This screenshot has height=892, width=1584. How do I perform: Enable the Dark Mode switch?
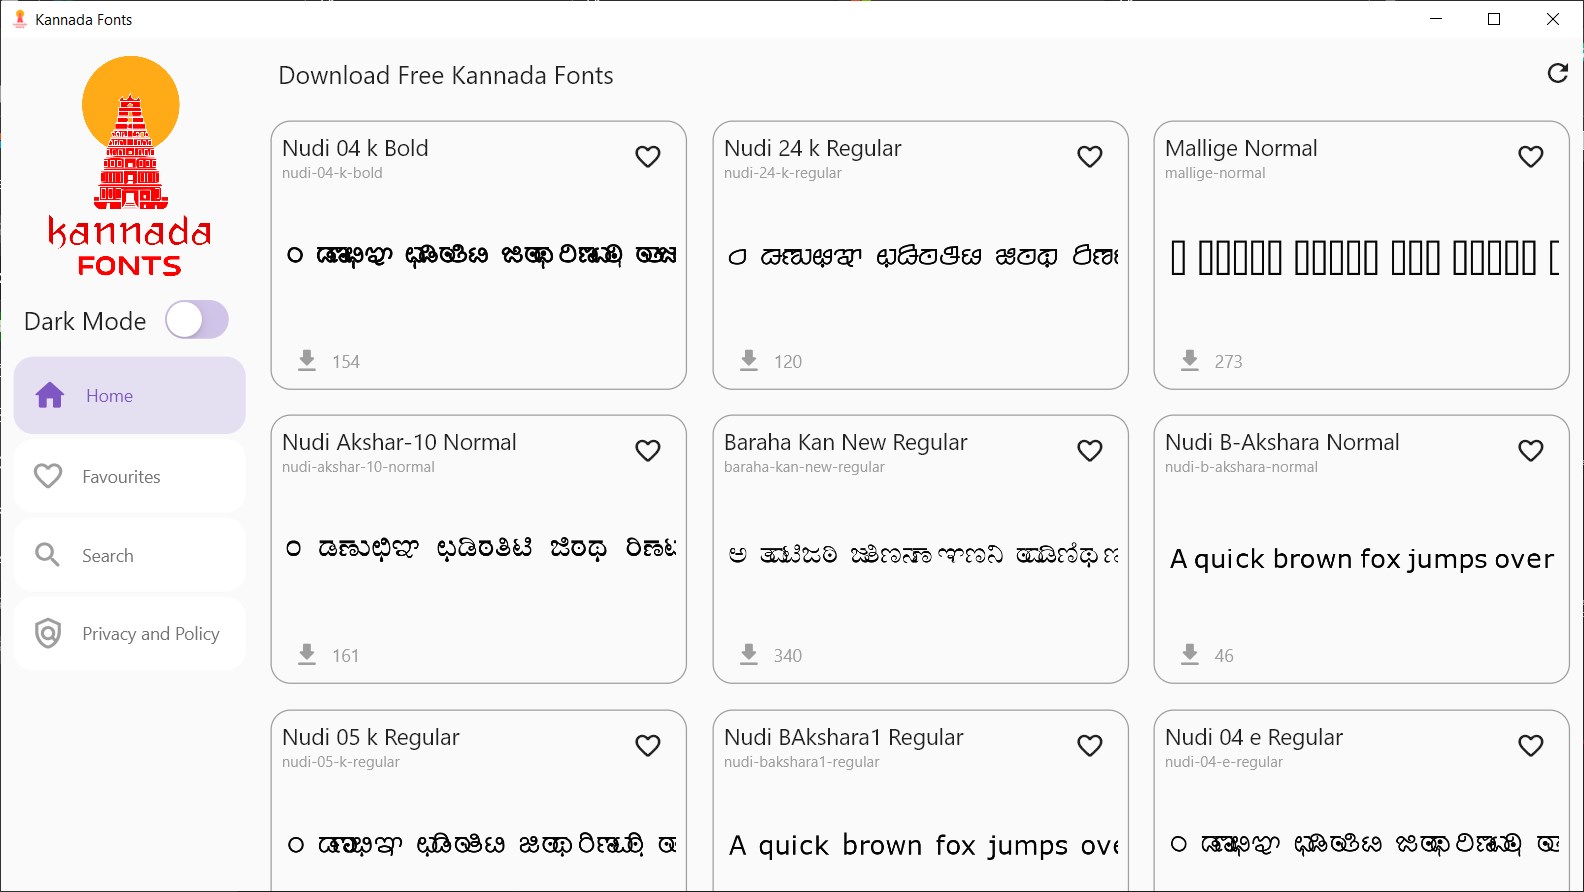click(197, 320)
